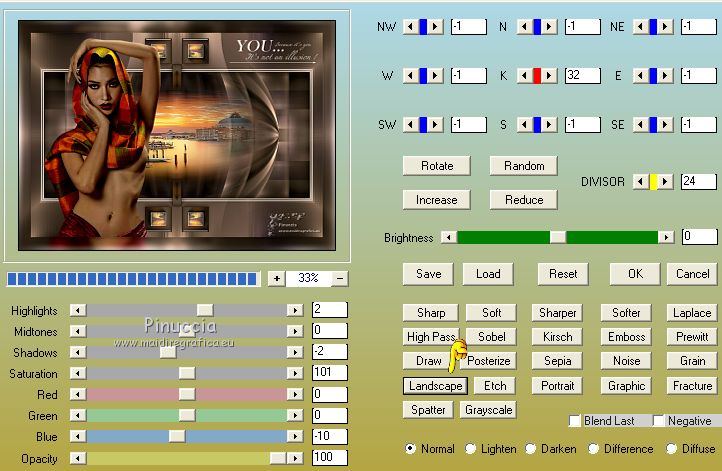Click the S right arrow

(x=549, y=124)
